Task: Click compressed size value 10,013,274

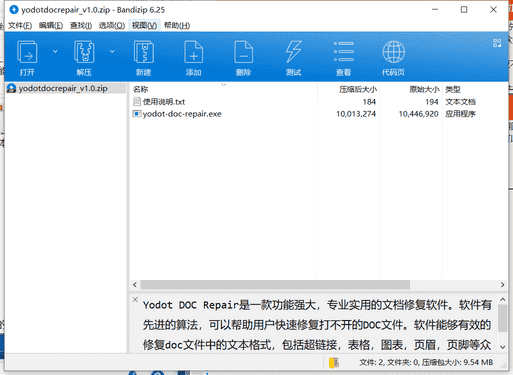Action: tap(356, 114)
